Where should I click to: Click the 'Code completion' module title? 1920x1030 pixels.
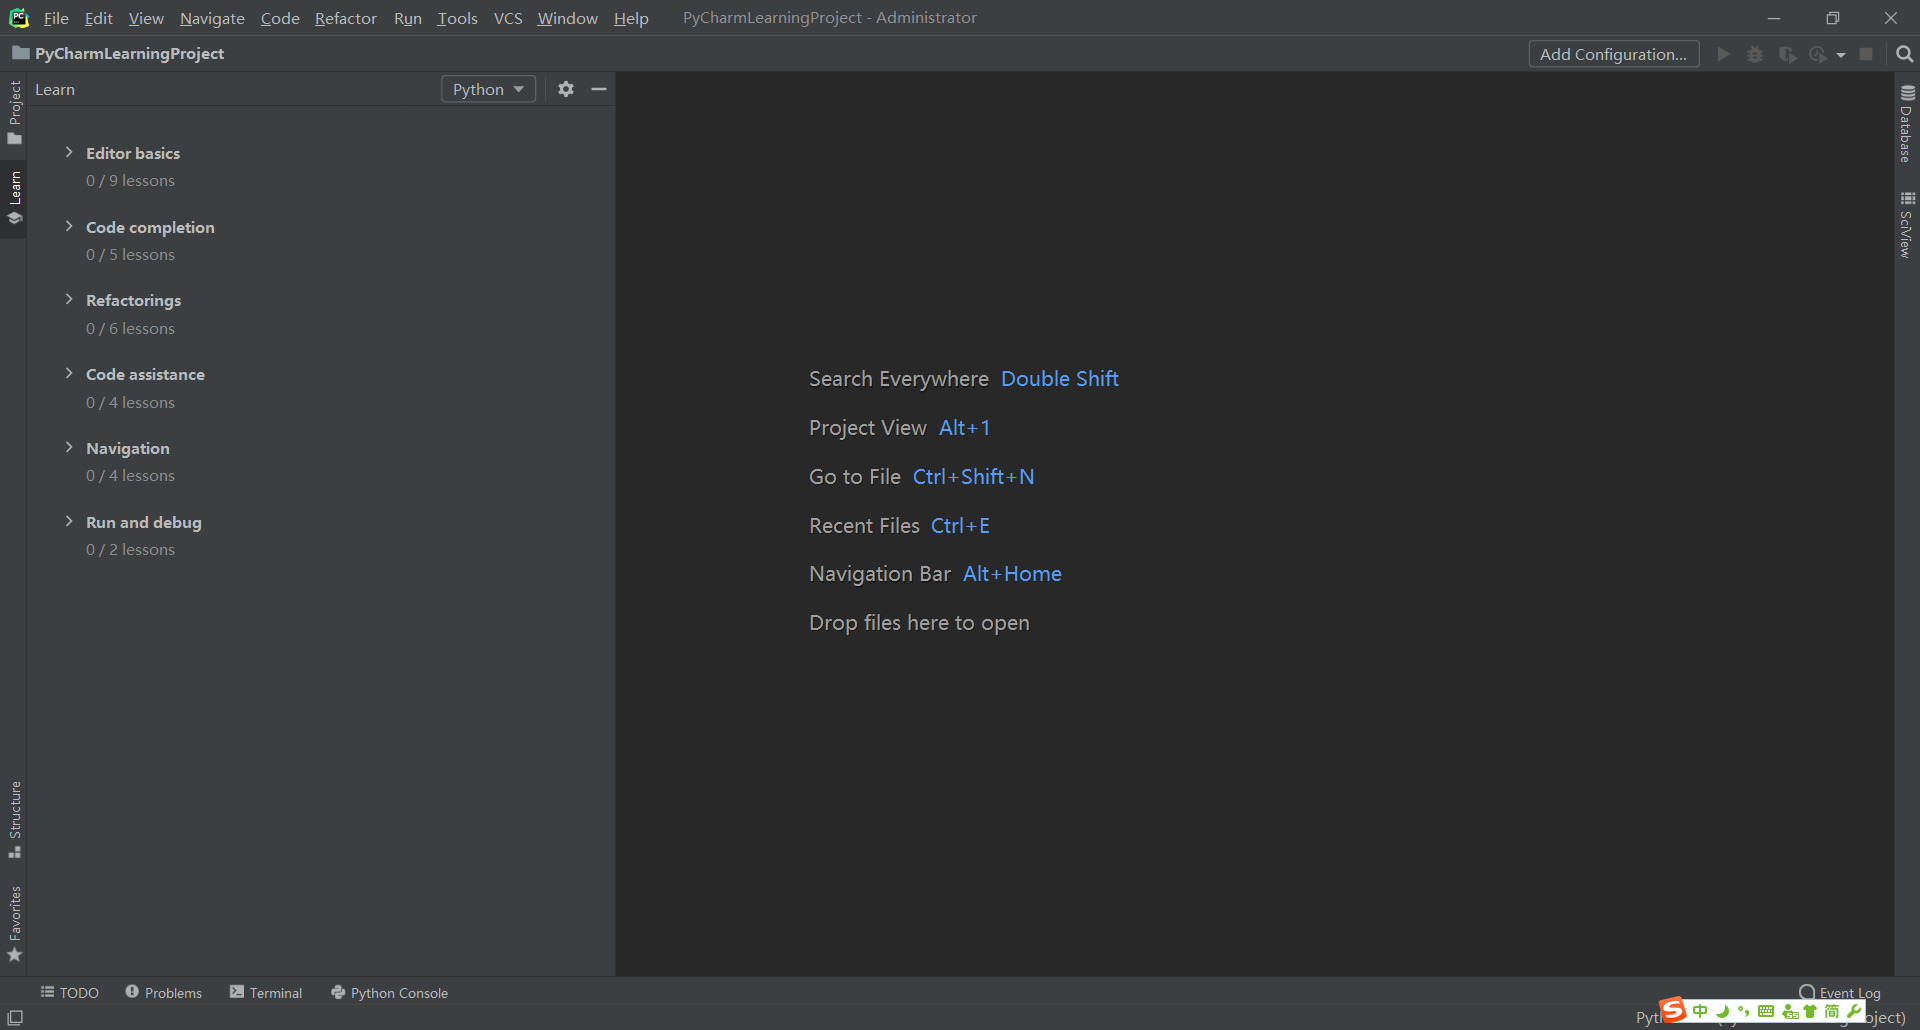coord(150,227)
